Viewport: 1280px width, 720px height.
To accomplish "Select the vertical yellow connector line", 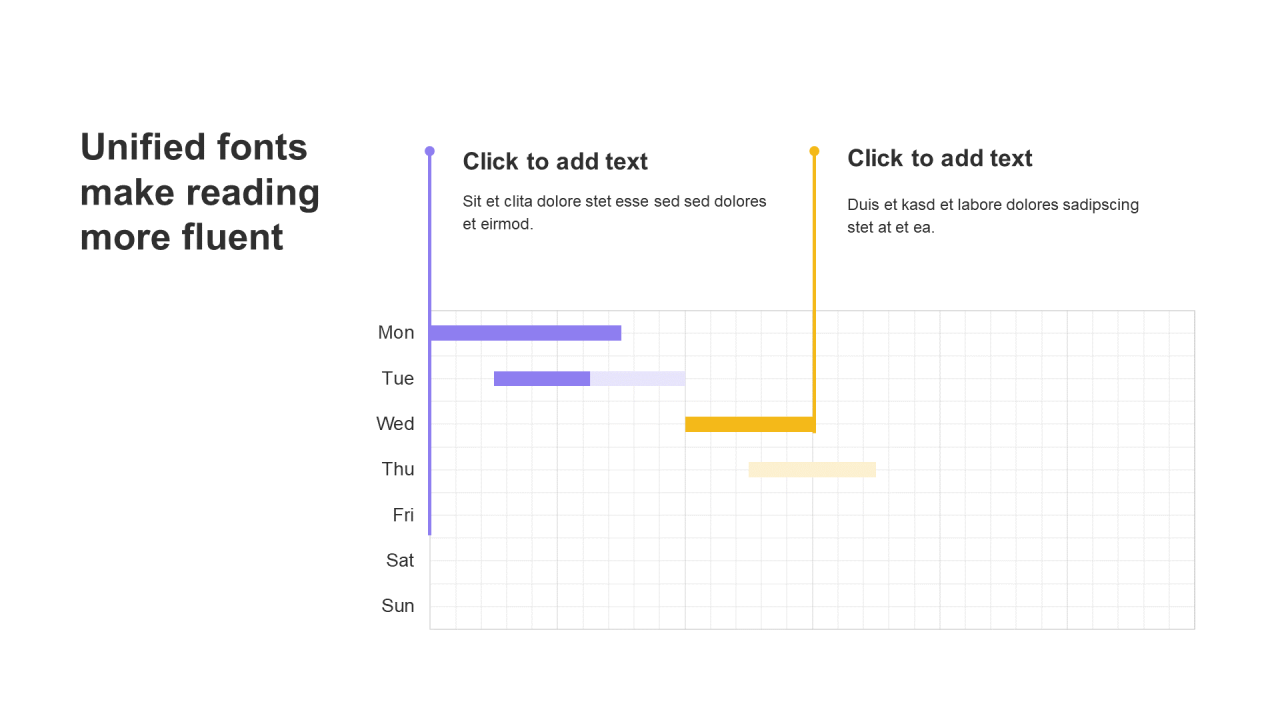I will [814, 290].
